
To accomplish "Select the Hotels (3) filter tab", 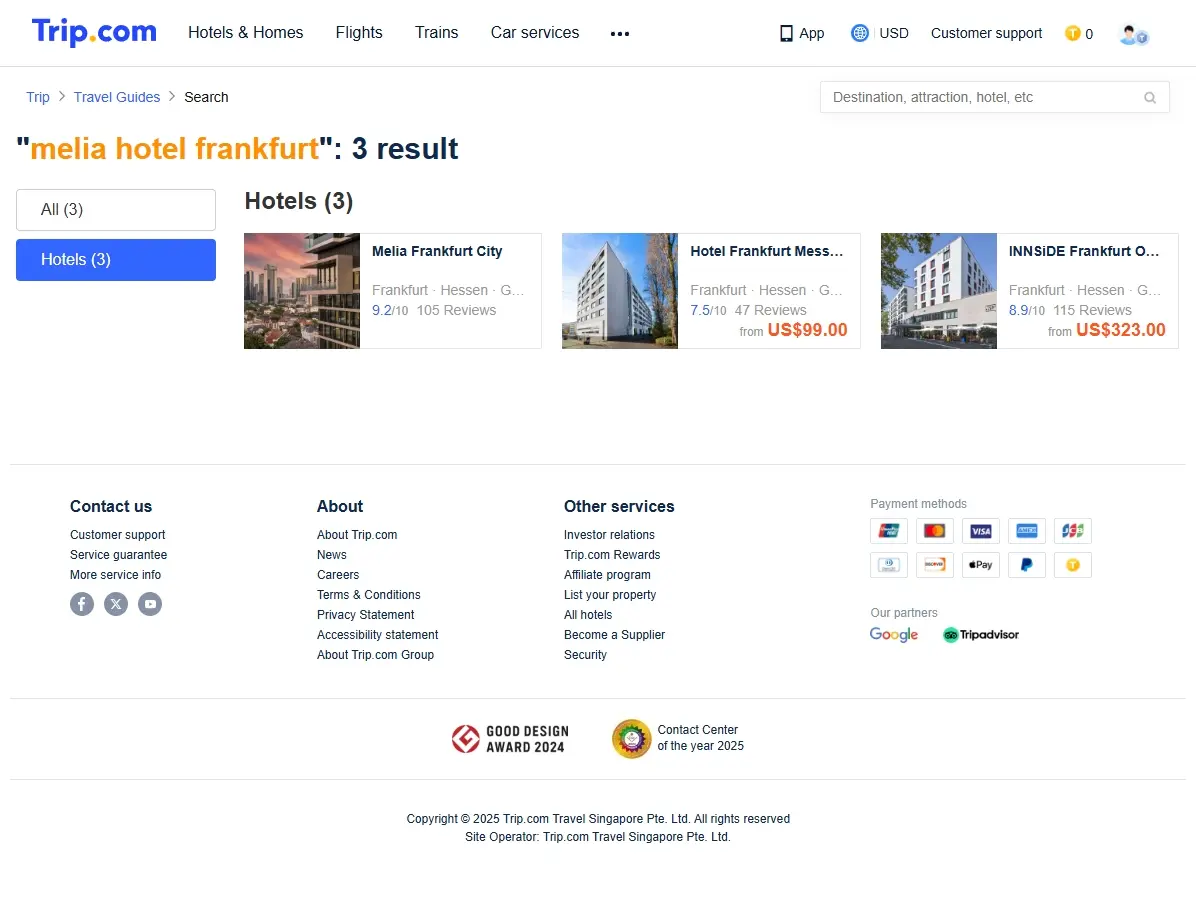I will click(116, 260).
